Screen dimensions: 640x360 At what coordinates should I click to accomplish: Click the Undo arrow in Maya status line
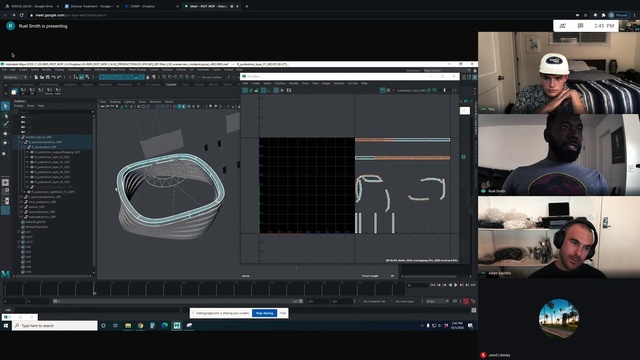click(53, 77)
